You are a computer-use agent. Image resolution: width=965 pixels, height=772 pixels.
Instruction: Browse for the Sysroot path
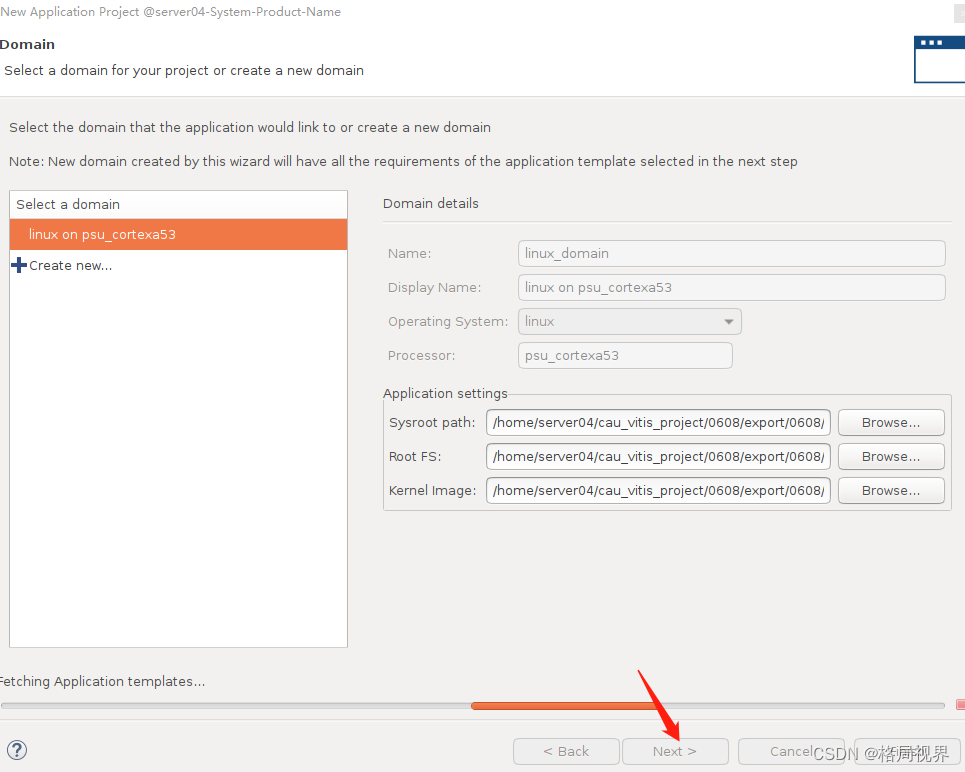coord(891,422)
